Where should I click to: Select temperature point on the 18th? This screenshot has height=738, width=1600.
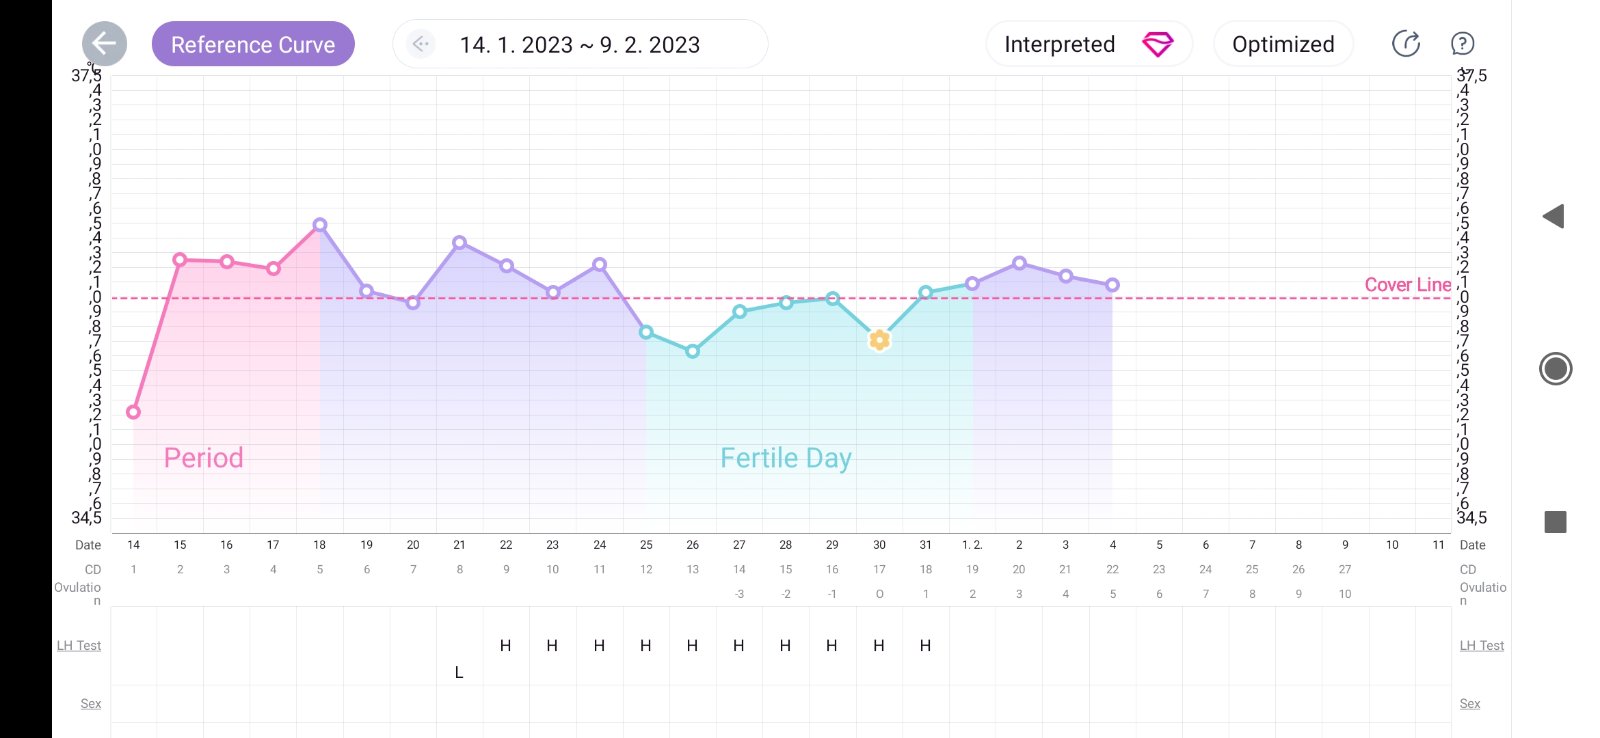pos(320,225)
